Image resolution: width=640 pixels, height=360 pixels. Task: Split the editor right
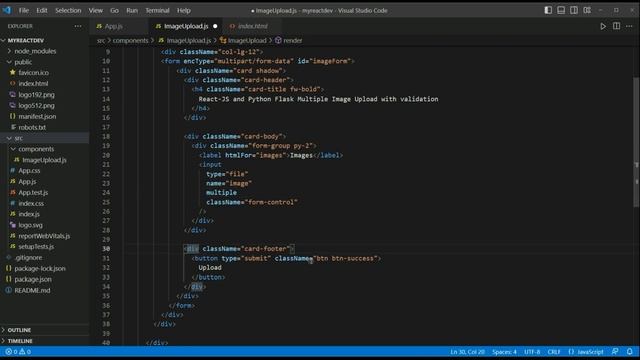tap(616, 26)
